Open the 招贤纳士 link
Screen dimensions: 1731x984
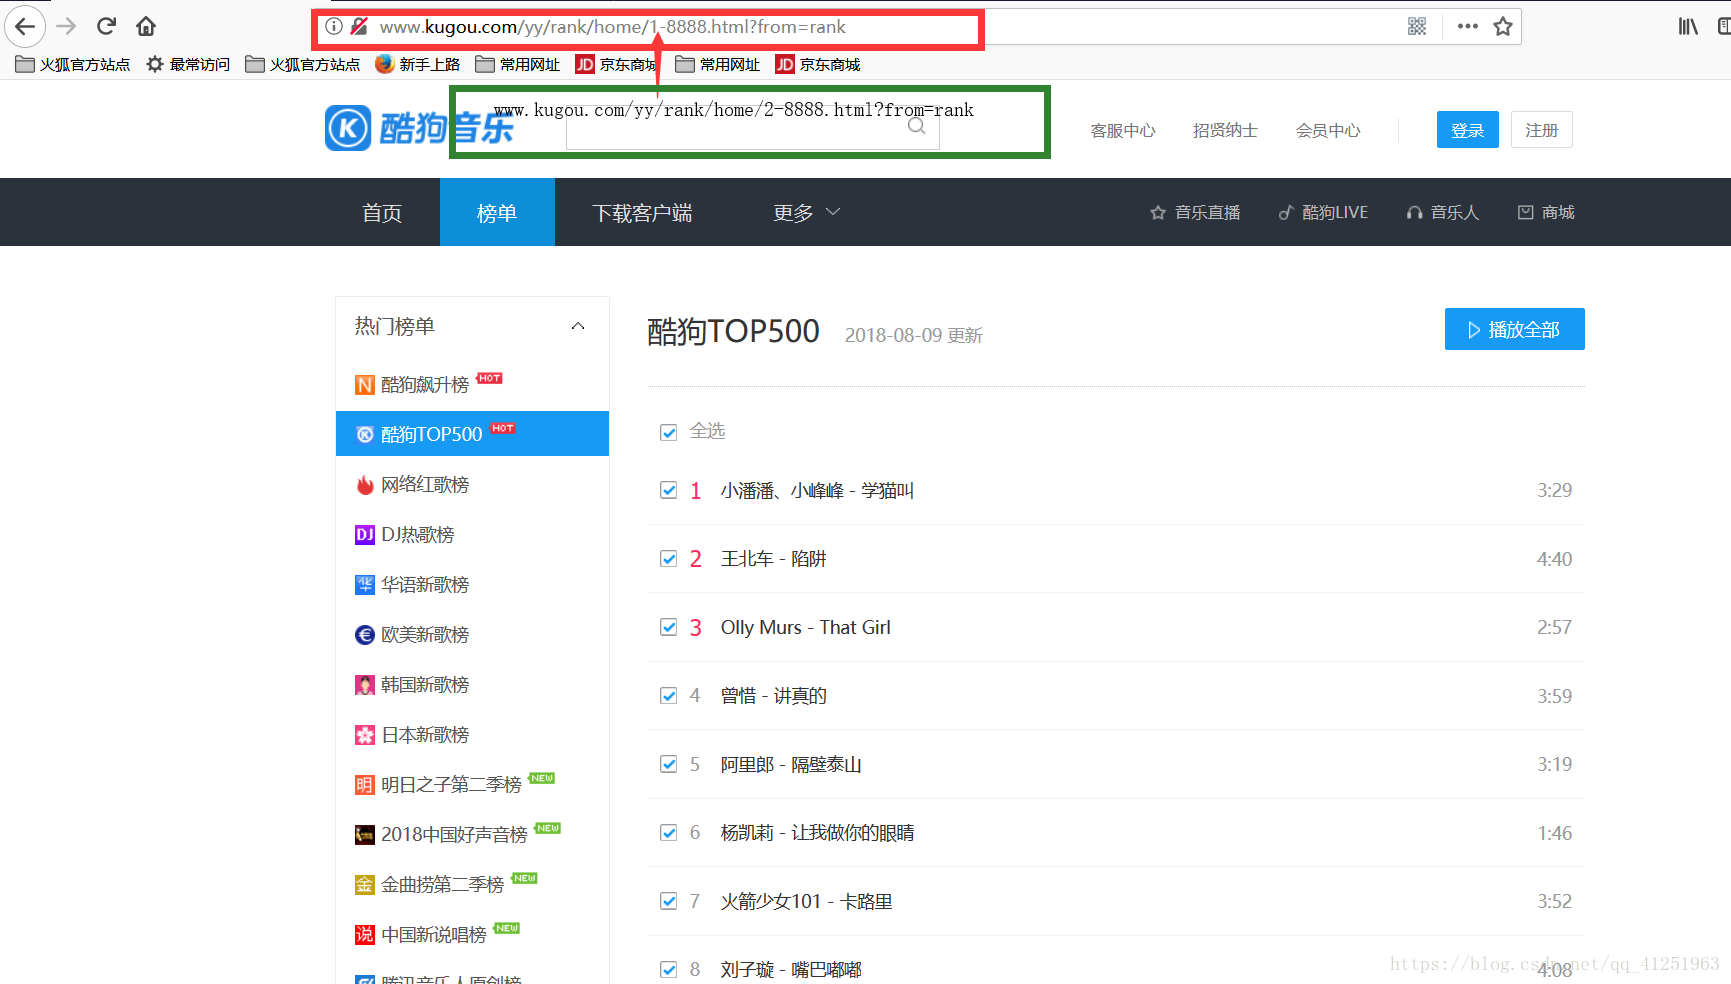click(1225, 130)
